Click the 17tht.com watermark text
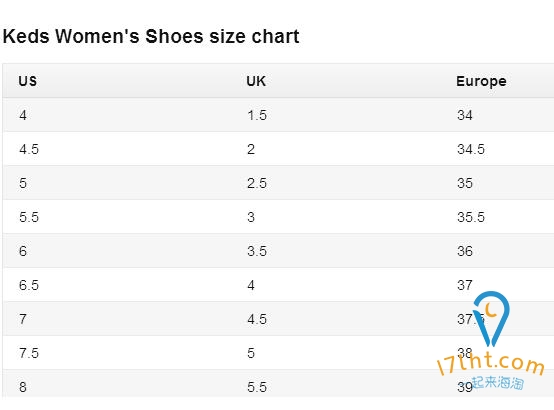Viewport: 554px width, 410px height. (x=490, y=364)
